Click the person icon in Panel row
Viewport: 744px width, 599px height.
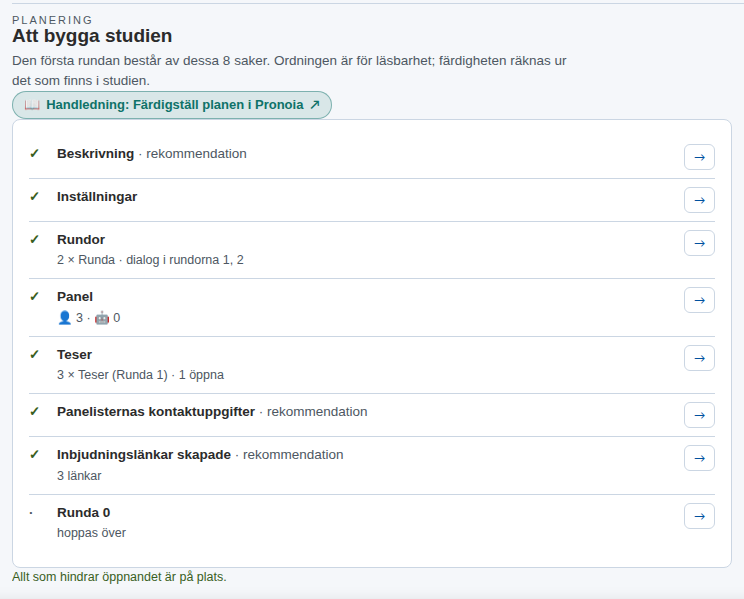point(65,318)
